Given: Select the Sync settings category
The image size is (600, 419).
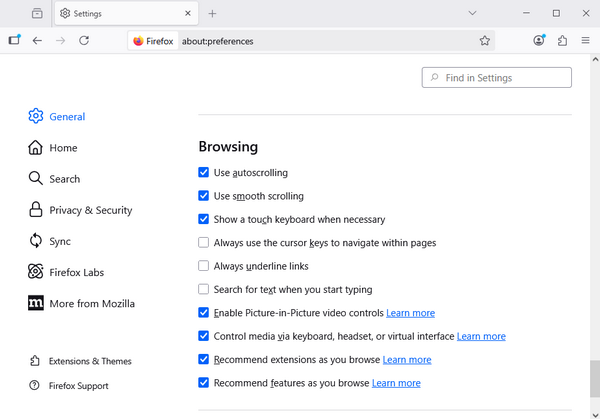Looking at the screenshot, I should (60, 241).
